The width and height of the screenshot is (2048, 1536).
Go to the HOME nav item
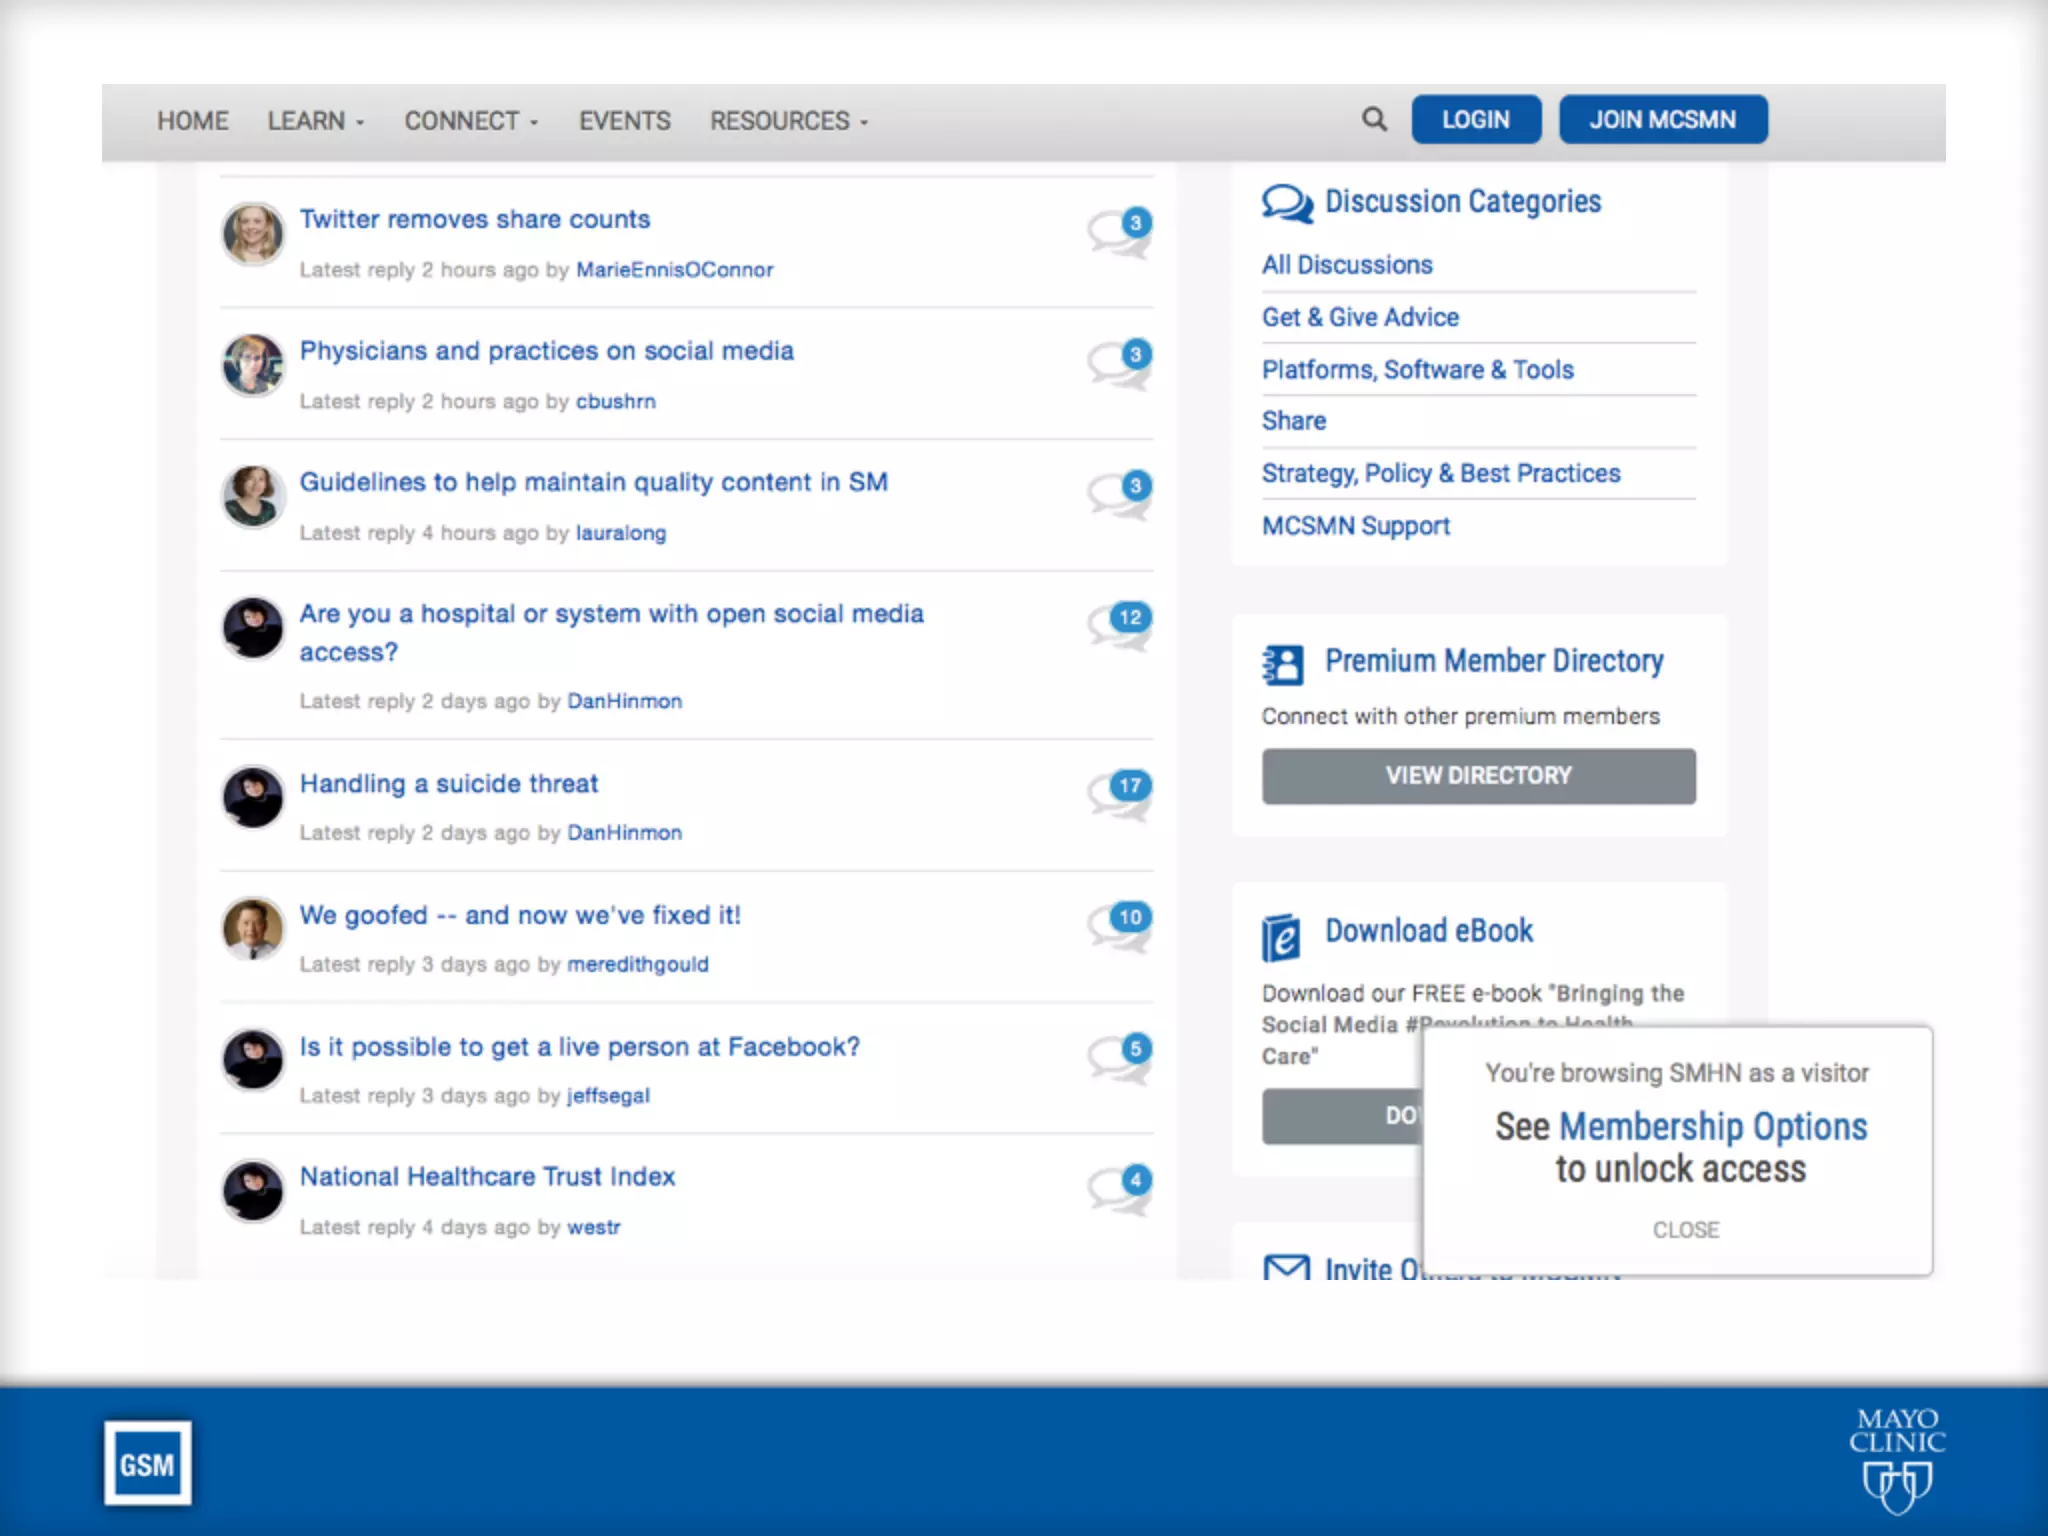193,121
